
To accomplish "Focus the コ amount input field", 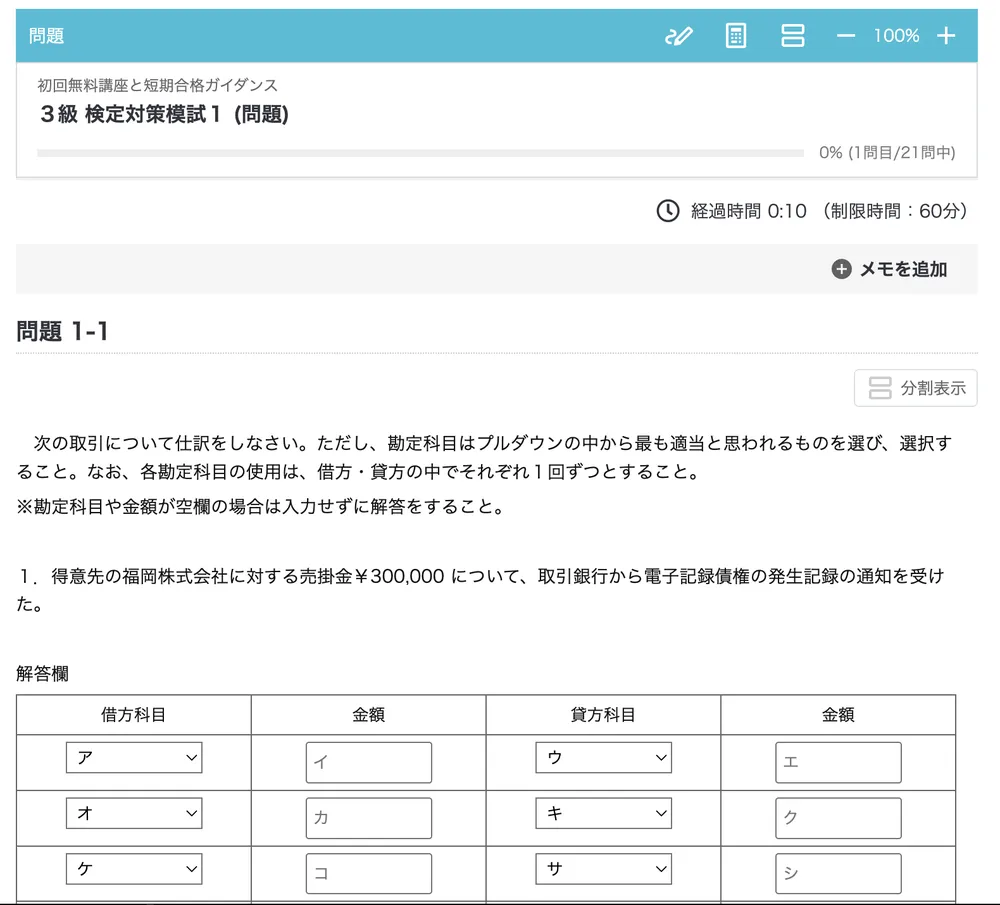I will click(369, 873).
